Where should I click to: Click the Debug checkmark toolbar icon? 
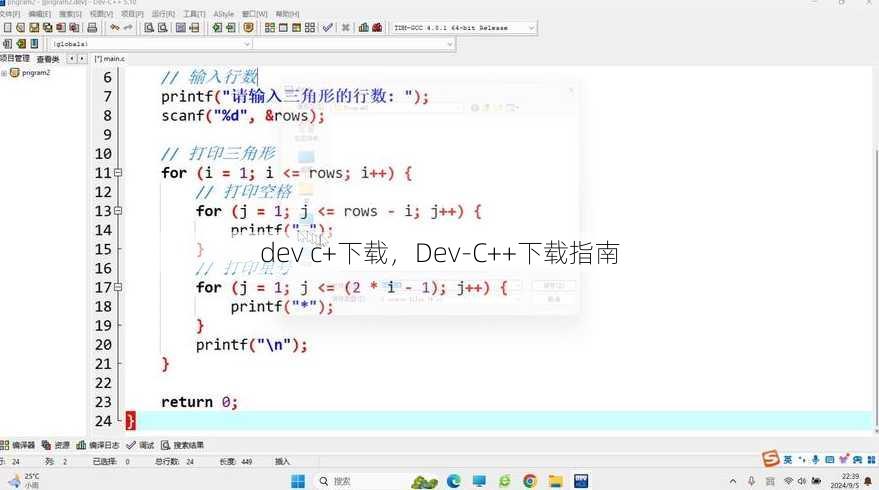coord(328,27)
